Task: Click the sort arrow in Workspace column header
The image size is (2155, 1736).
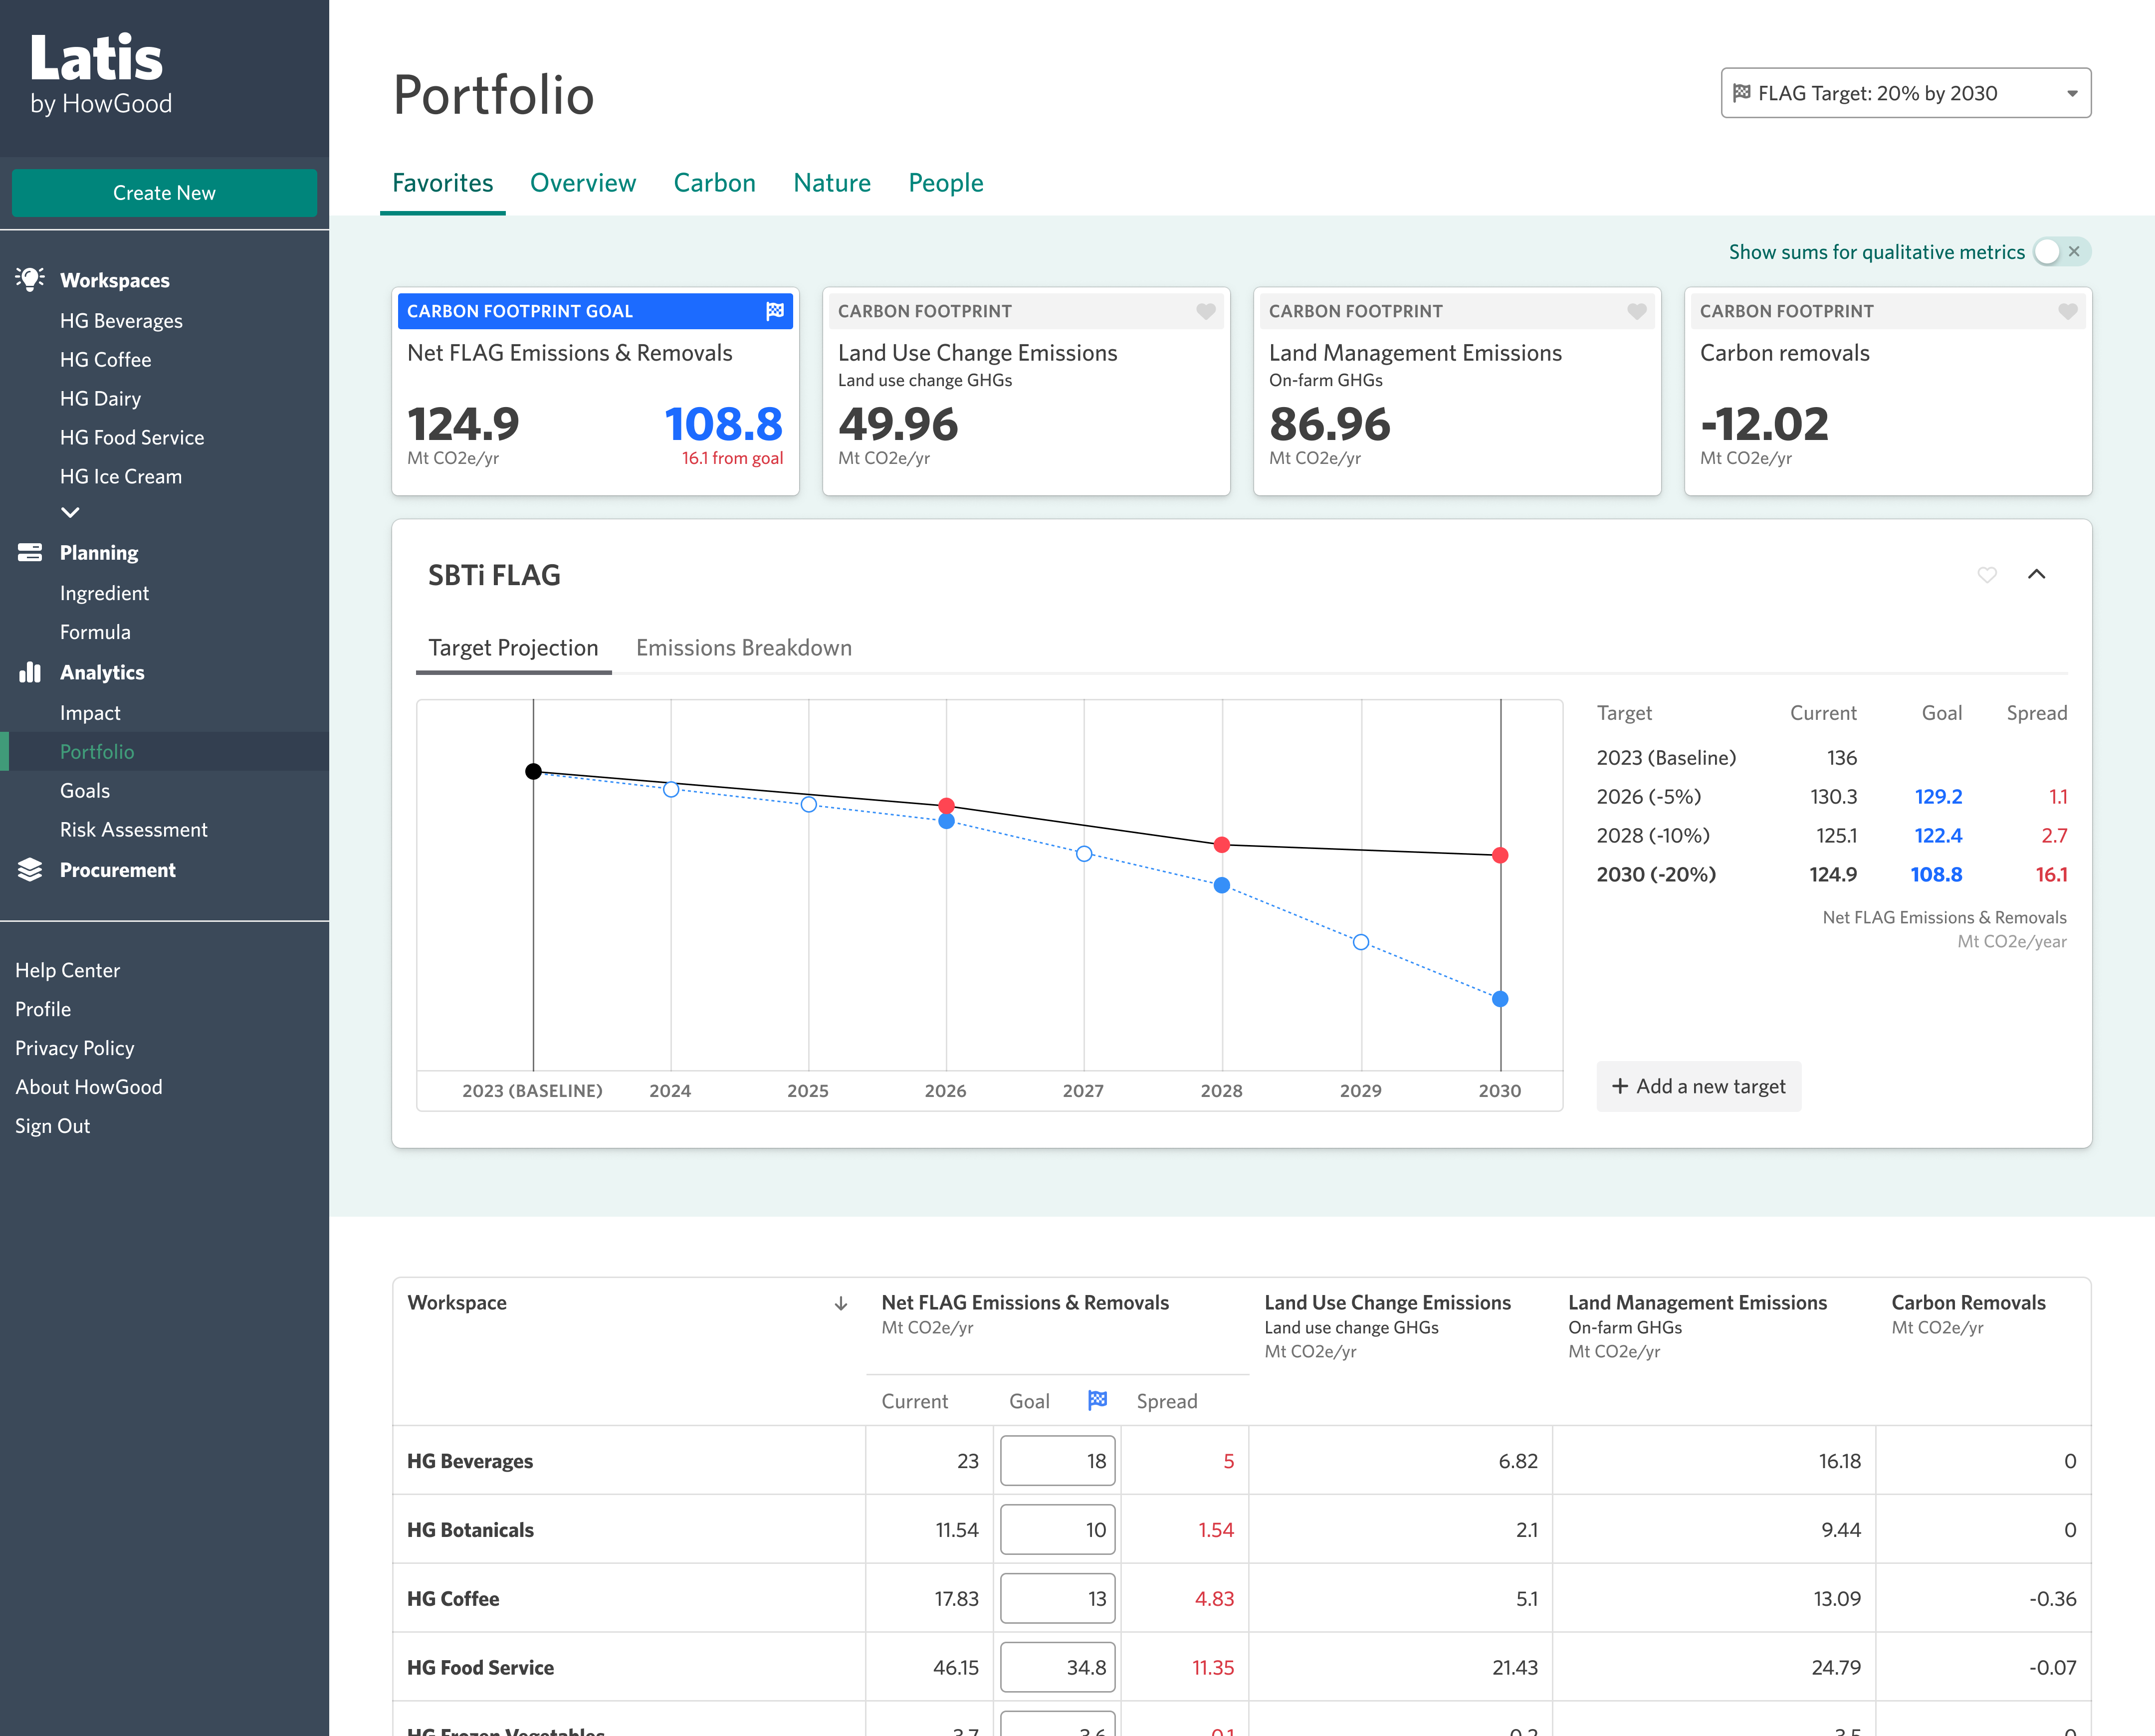Action: [841, 1303]
